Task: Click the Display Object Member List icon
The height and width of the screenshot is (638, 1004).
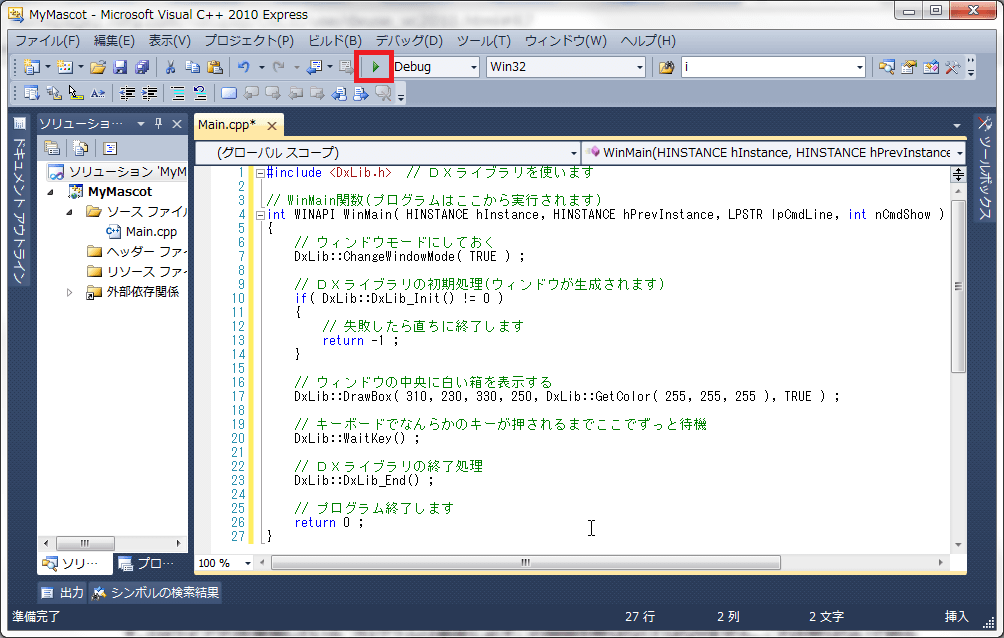Action: pyautogui.click(x=31, y=94)
